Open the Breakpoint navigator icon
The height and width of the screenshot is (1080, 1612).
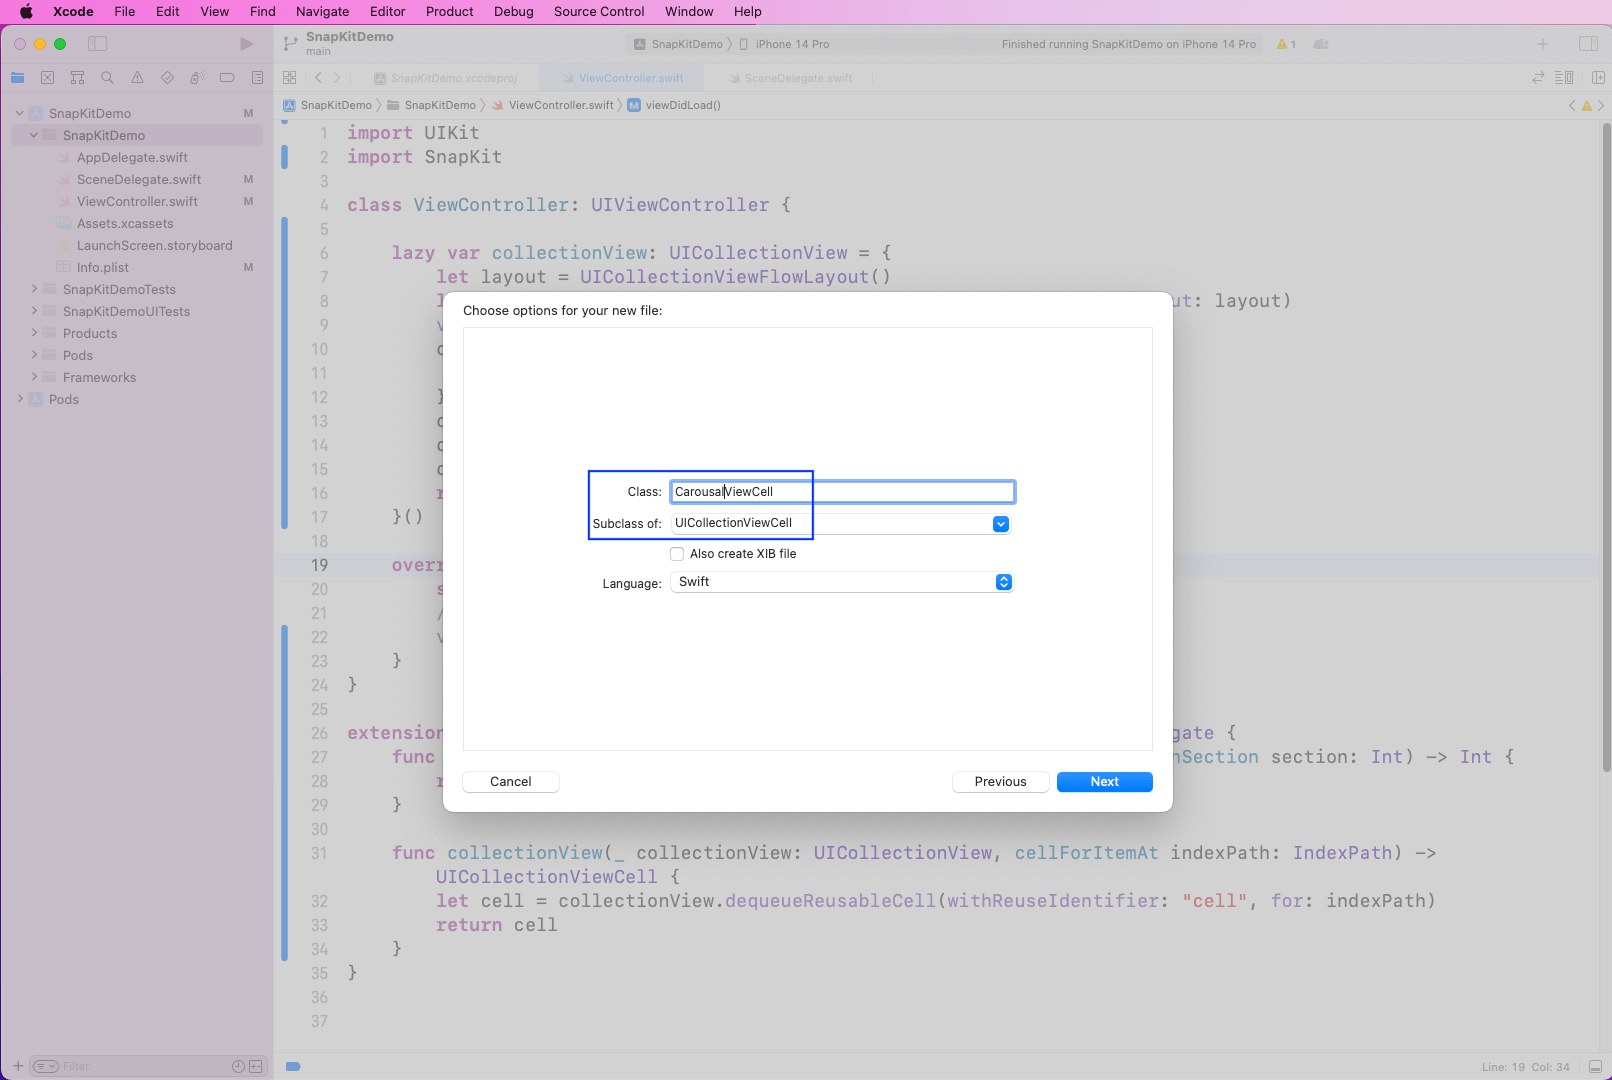coord(227,78)
